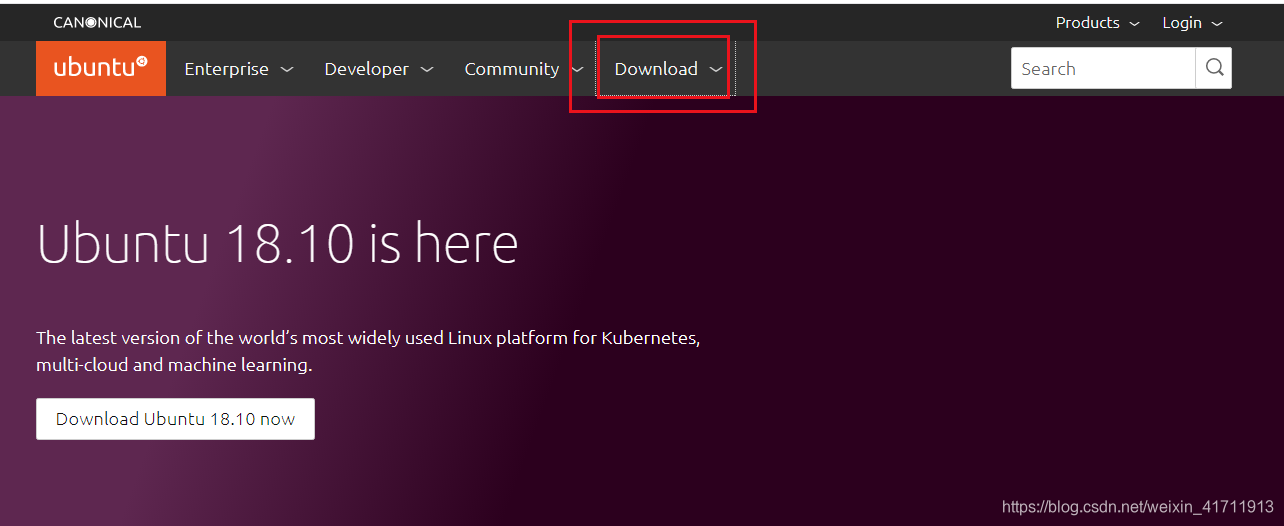Expand the Enterprise chevron arrow
Viewport: 1284px width, 526px height.
coord(287,70)
